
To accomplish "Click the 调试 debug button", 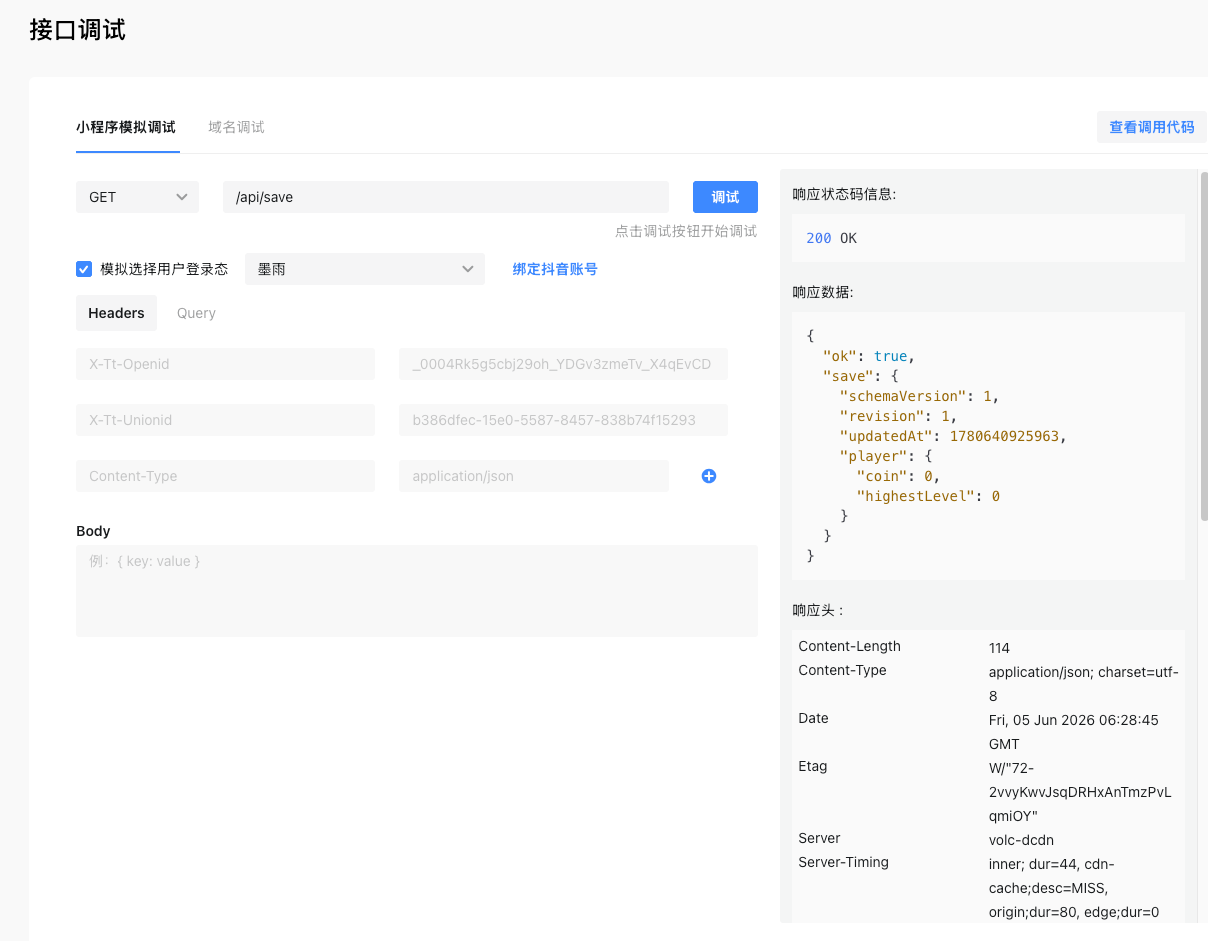I will (725, 197).
